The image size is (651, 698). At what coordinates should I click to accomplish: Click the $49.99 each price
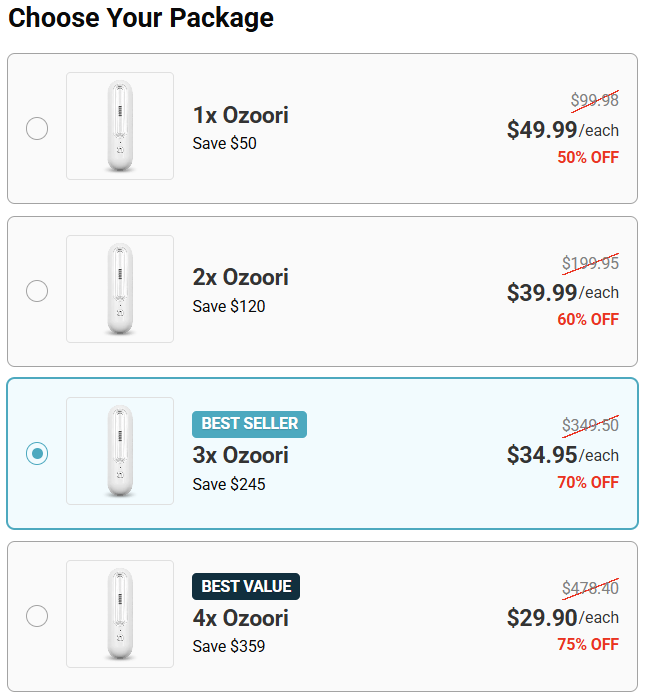562,130
